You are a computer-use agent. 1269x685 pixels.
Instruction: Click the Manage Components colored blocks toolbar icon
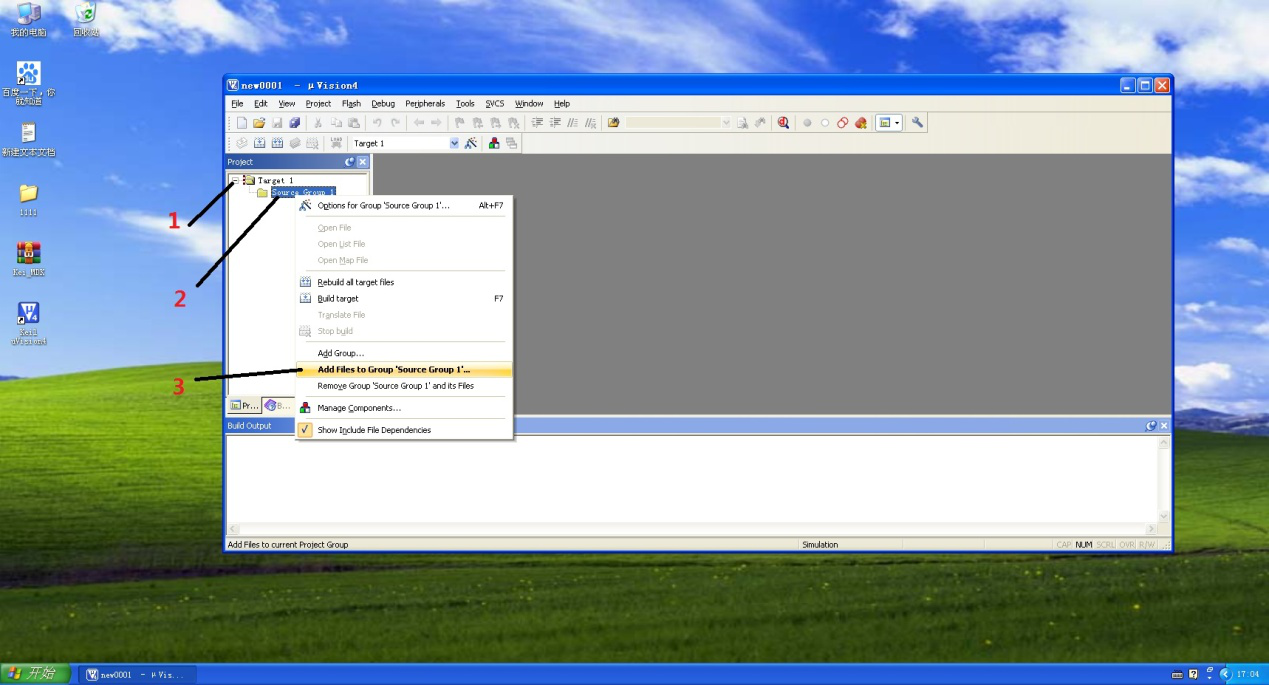coord(494,143)
